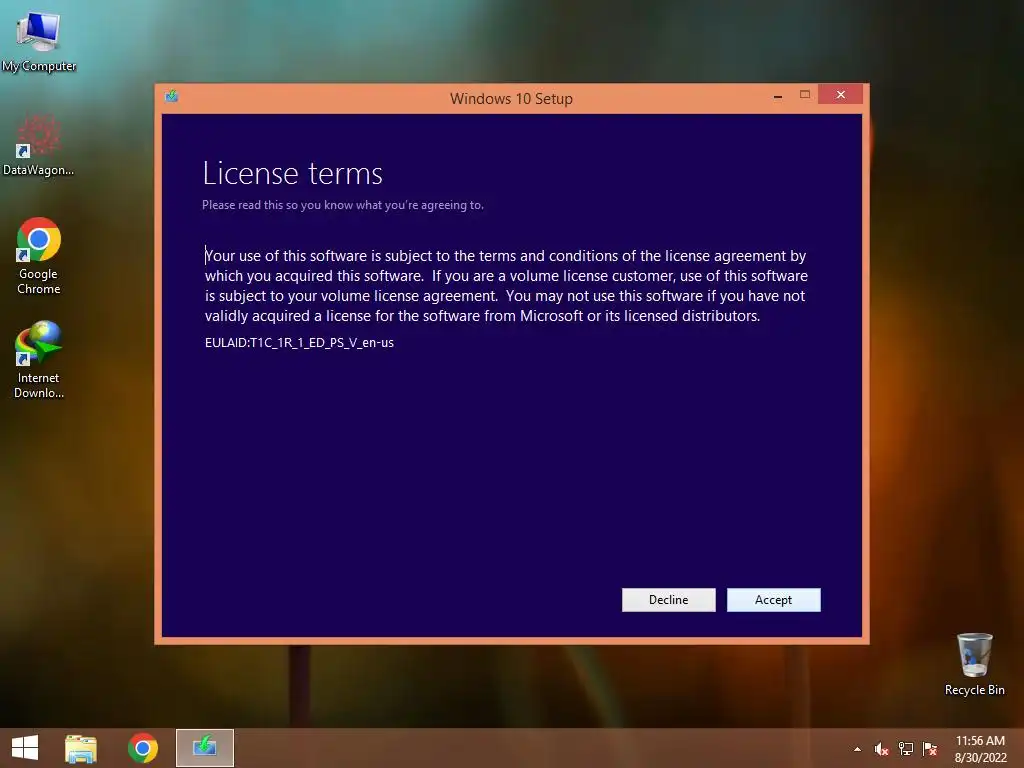Select the Recycle Bin icon
Image resolution: width=1024 pixels, height=768 pixels.
(x=974, y=664)
